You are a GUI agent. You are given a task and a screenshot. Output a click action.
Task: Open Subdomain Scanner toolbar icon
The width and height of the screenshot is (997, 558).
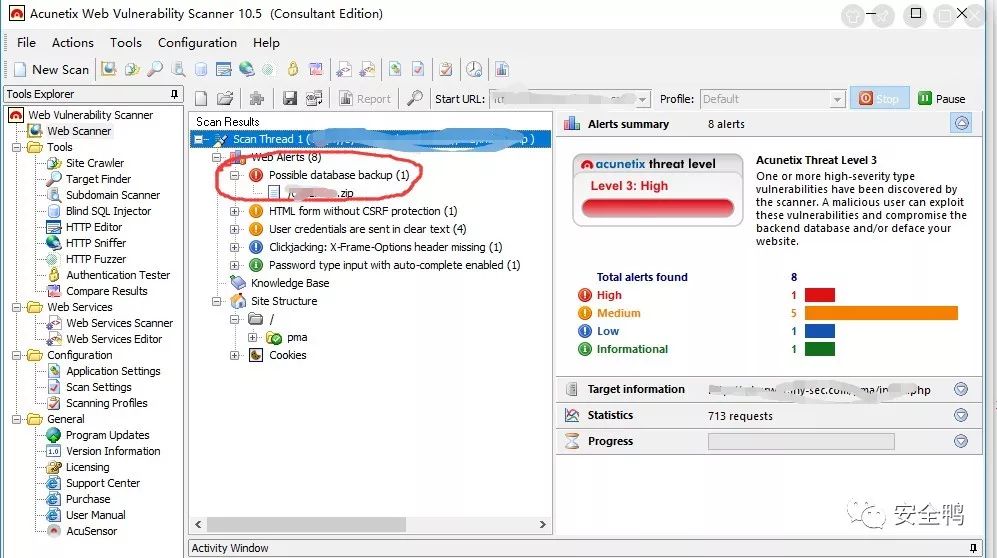[179, 69]
